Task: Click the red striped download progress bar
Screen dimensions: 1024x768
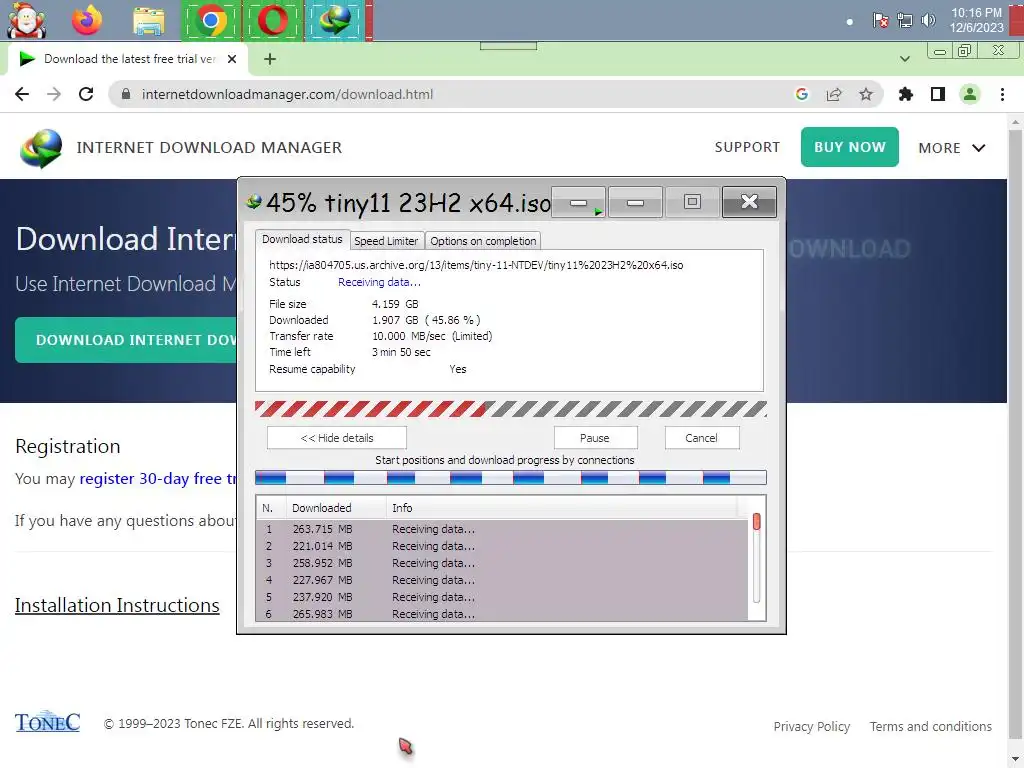Action: (x=511, y=409)
